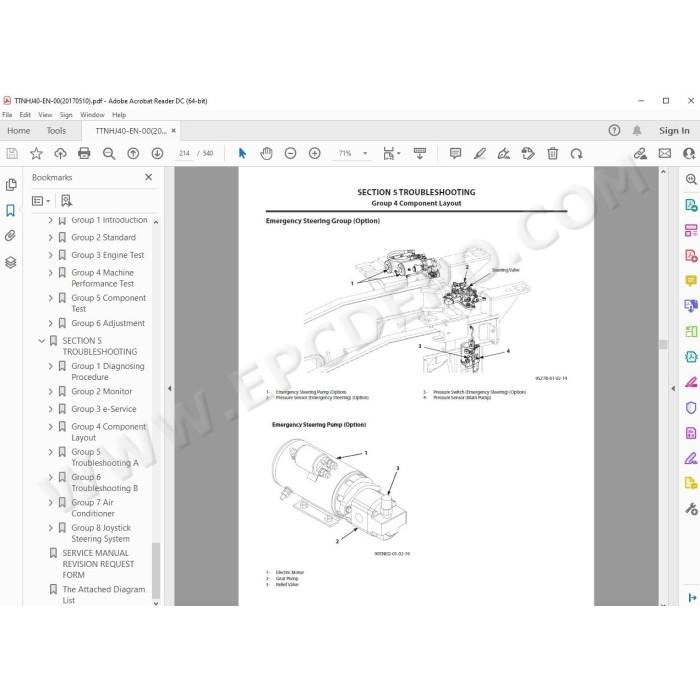This screenshot has height=700, width=700.
Task: Select the arrow selection tool
Action: pos(242,154)
